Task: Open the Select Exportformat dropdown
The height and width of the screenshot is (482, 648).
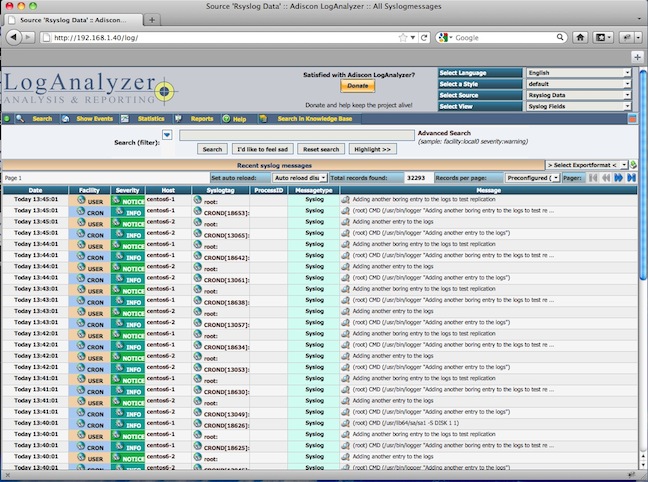Action: (586, 165)
